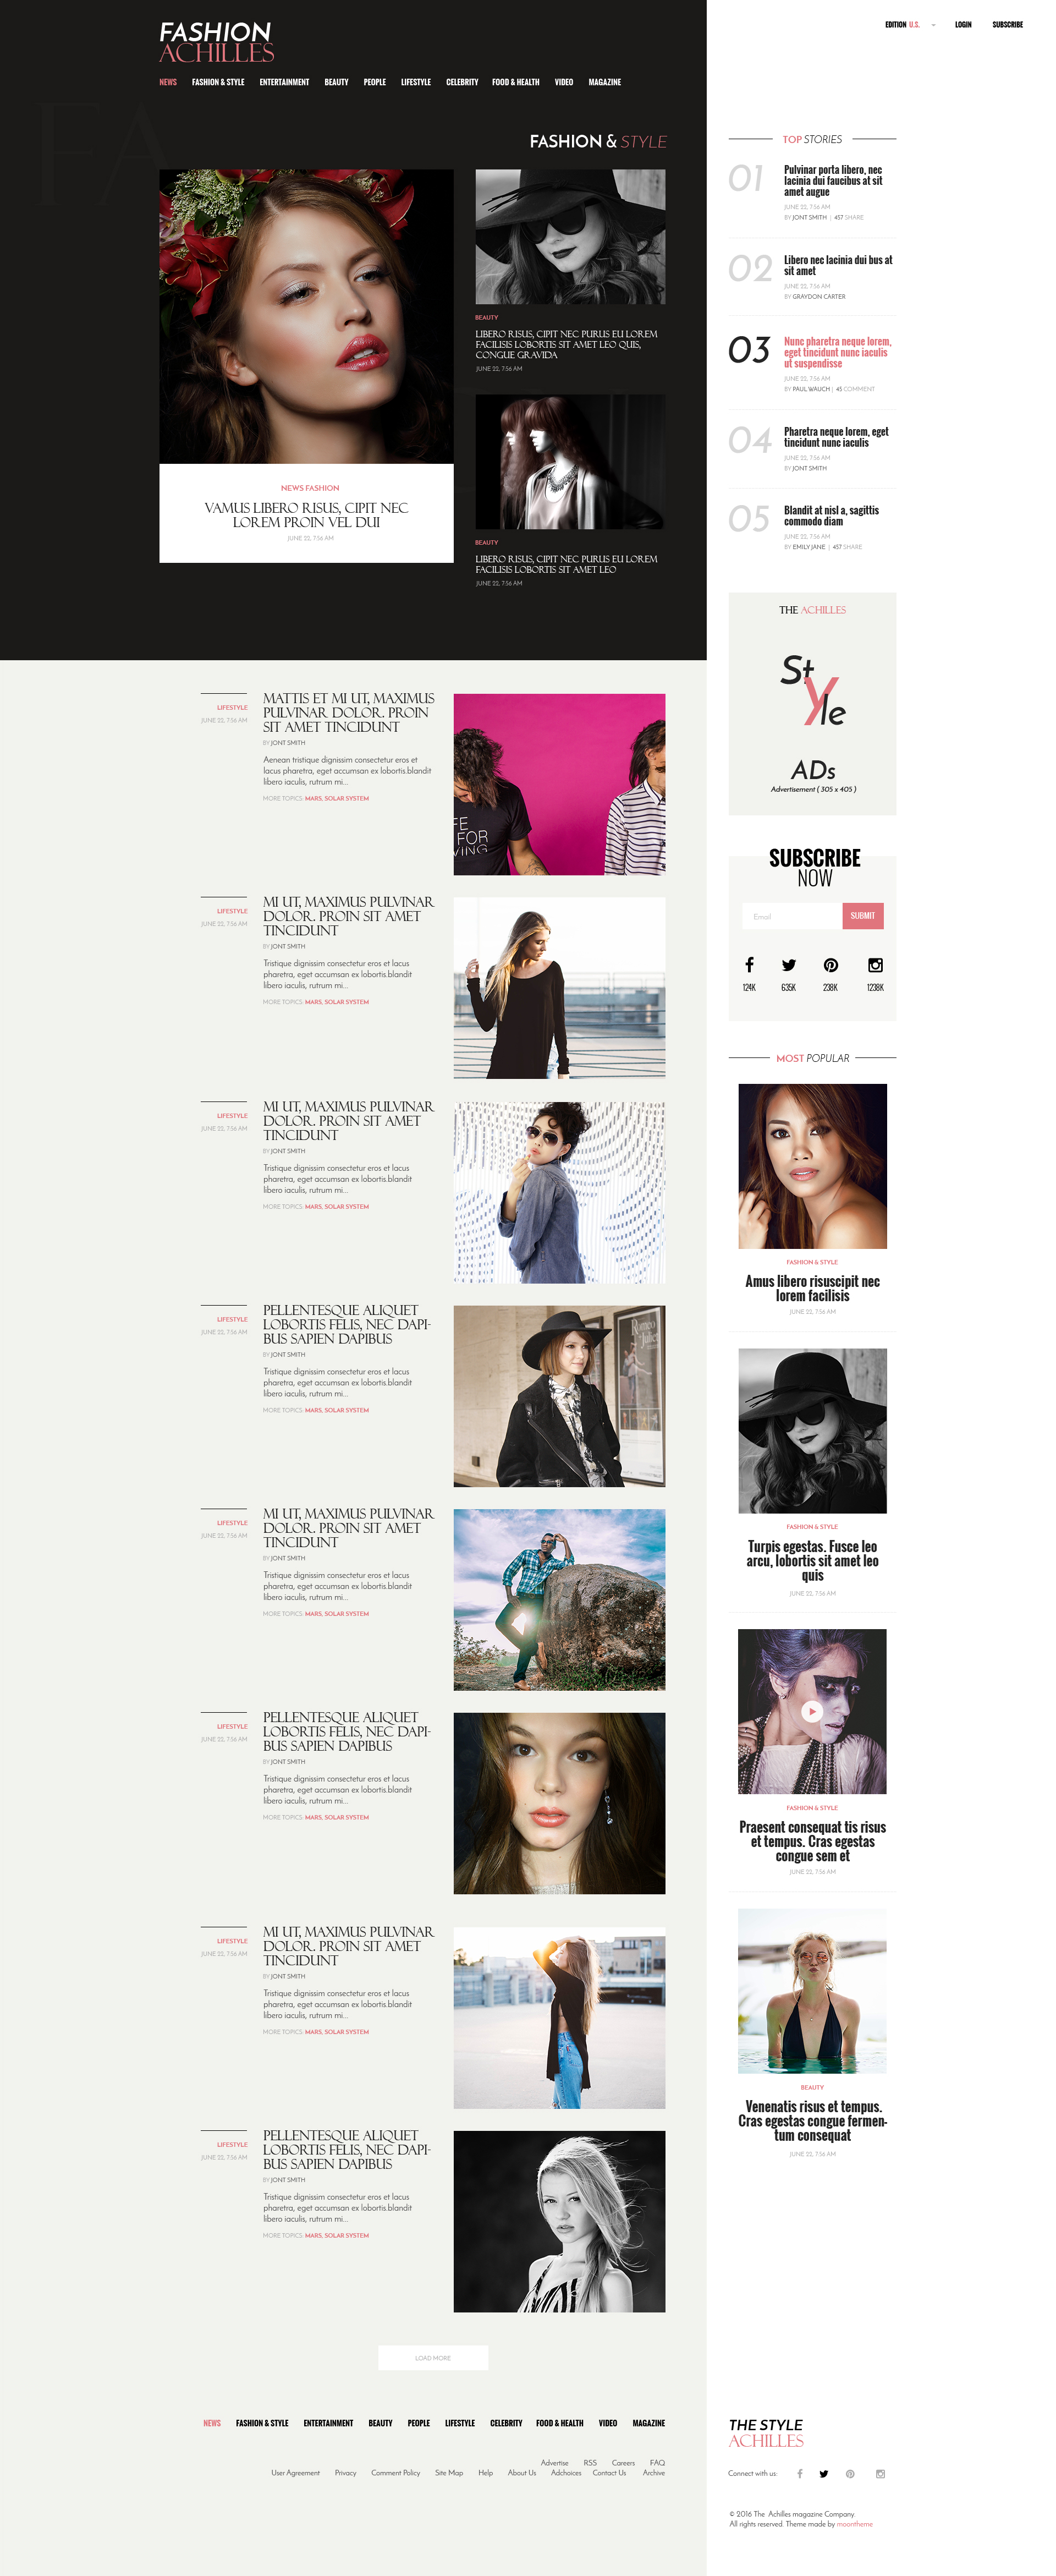The width and height of the screenshot is (1056, 2576).
Task: Click footer Facebook icon beside Connect with us
Action: 800,2474
